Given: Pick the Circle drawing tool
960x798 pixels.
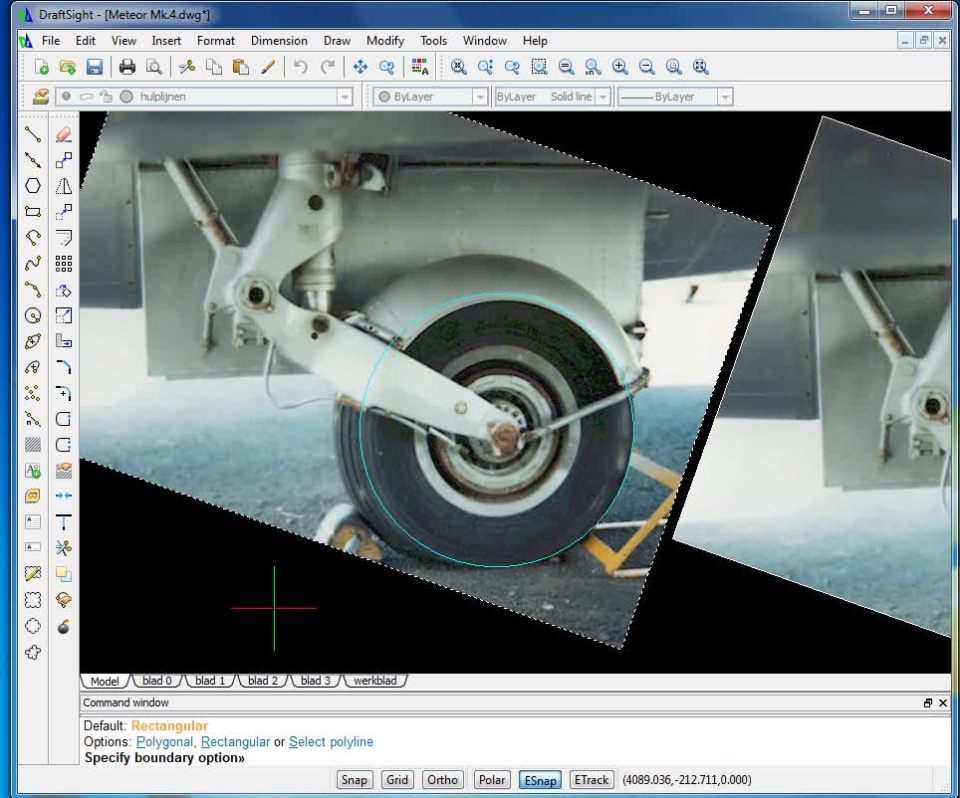Looking at the screenshot, I should click(x=33, y=315).
